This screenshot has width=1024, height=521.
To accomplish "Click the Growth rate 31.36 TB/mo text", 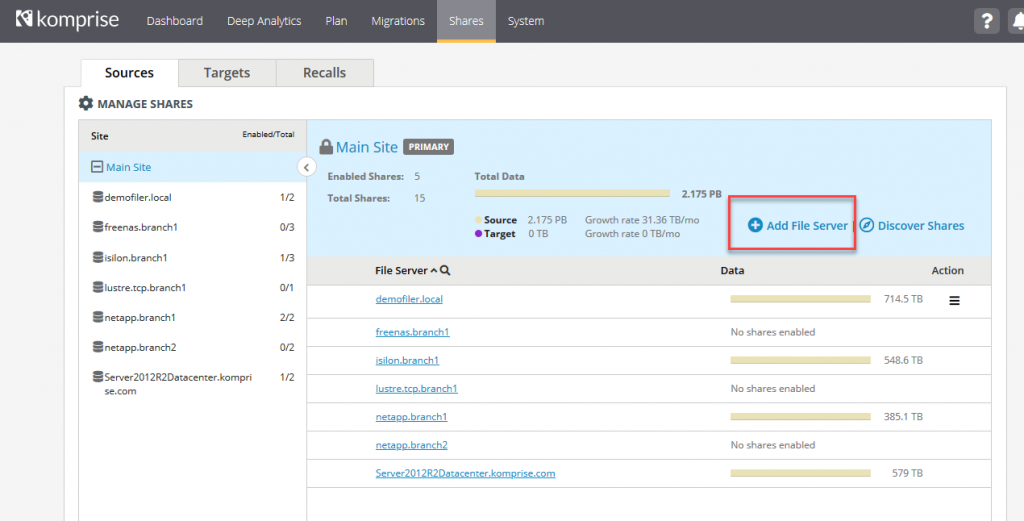I will 641,220.
